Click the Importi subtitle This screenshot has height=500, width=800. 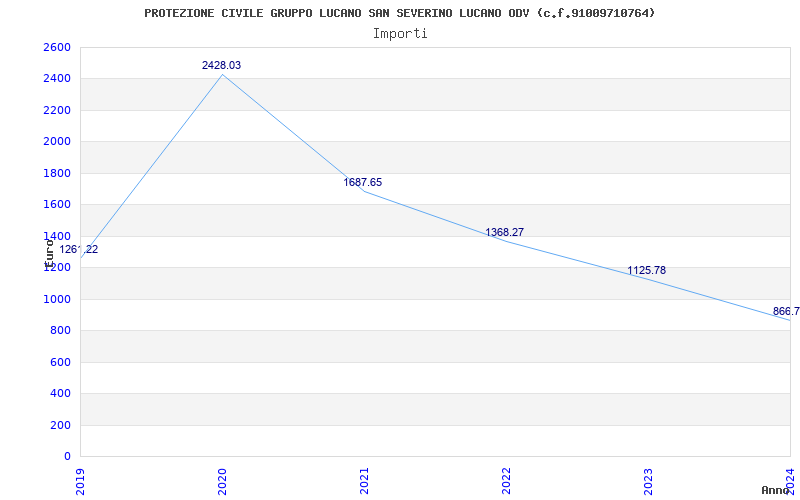click(x=400, y=34)
